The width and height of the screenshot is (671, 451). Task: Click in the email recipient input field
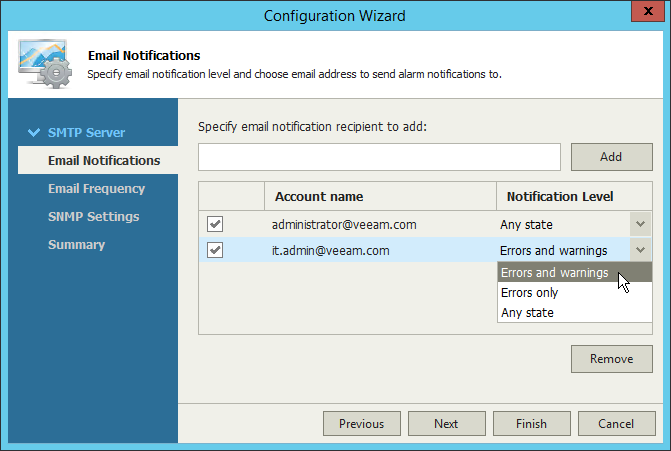click(379, 157)
